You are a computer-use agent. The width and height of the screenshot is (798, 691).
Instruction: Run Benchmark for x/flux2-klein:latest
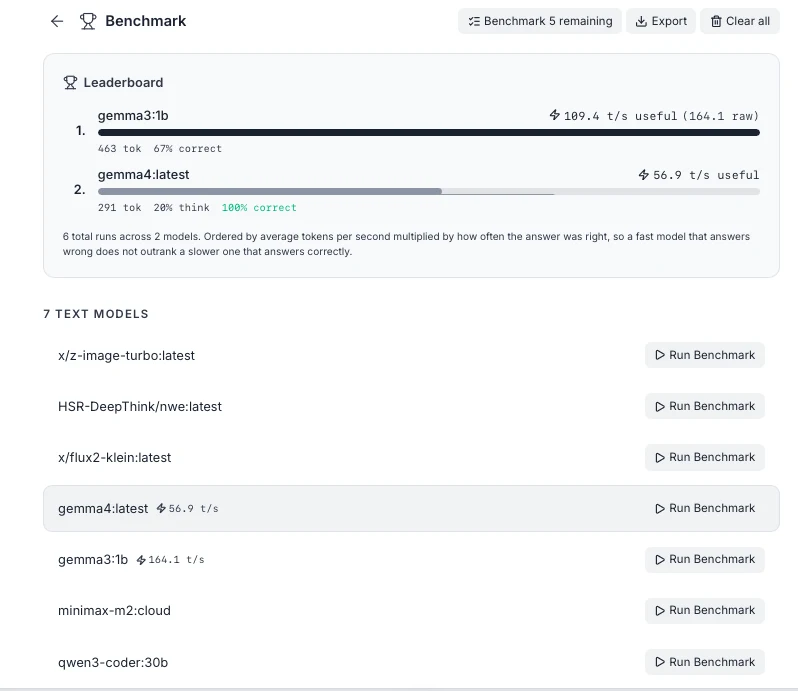click(x=705, y=457)
